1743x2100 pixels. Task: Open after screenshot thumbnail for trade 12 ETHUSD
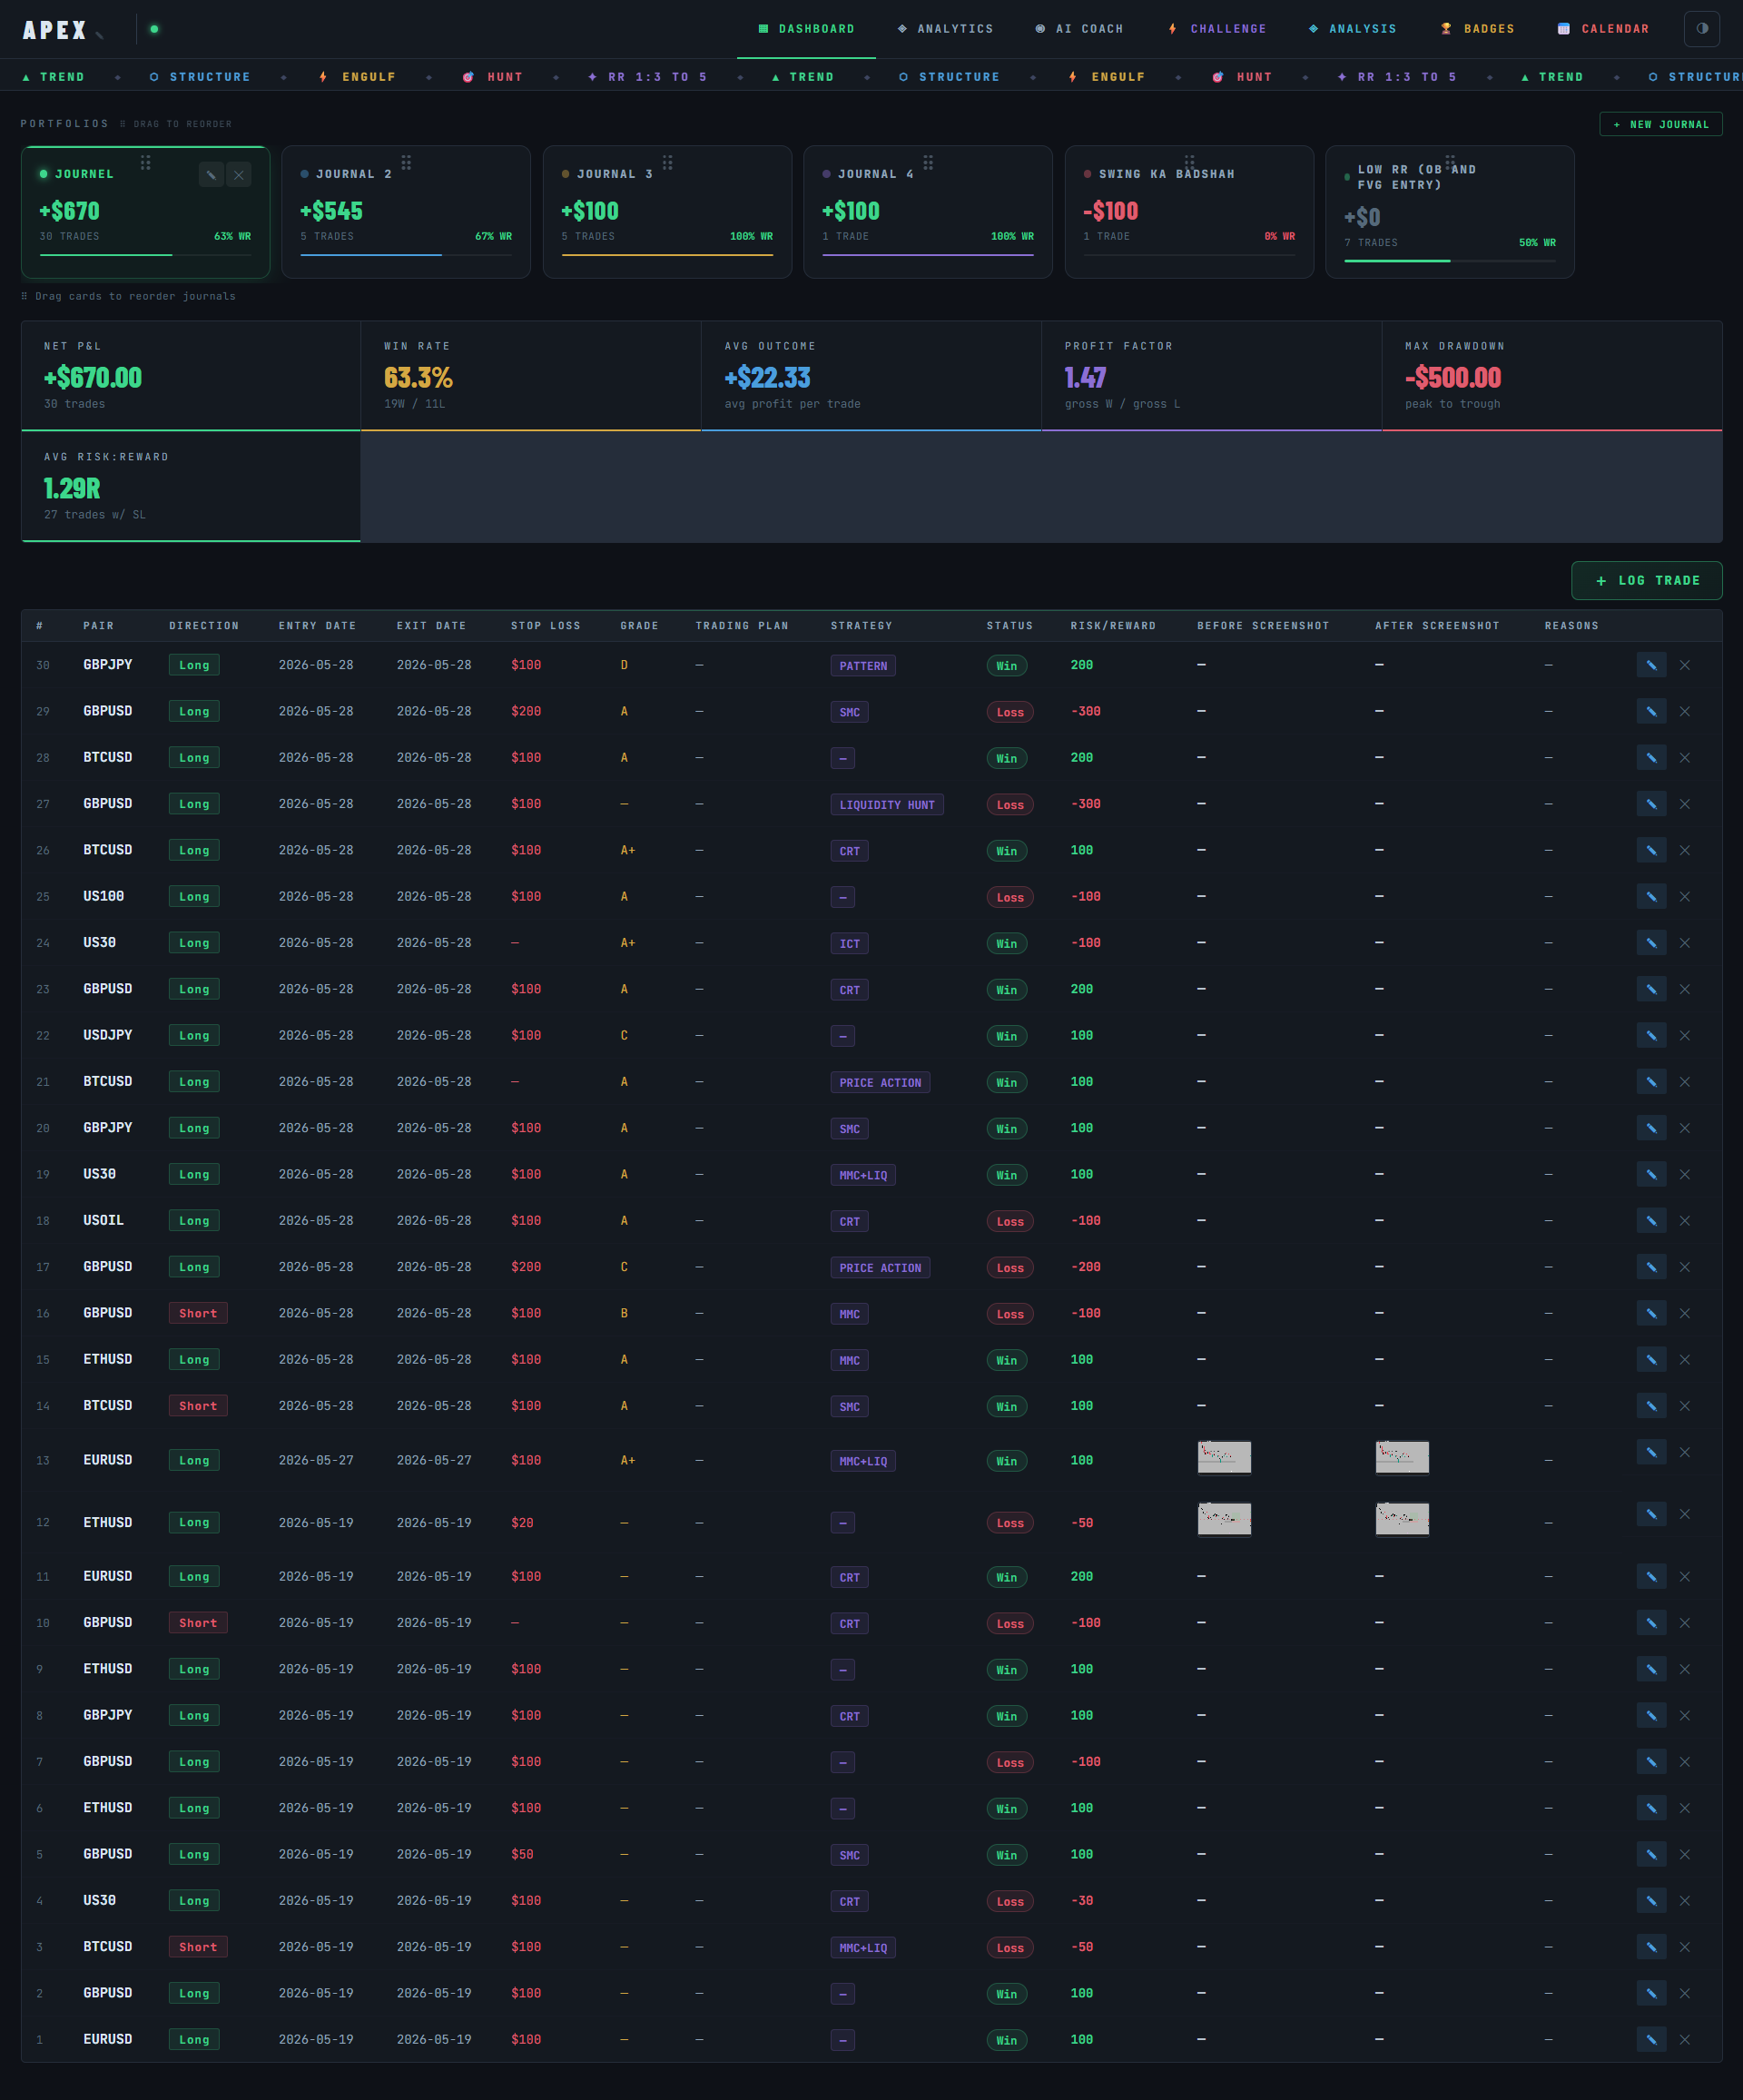click(1402, 1520)
